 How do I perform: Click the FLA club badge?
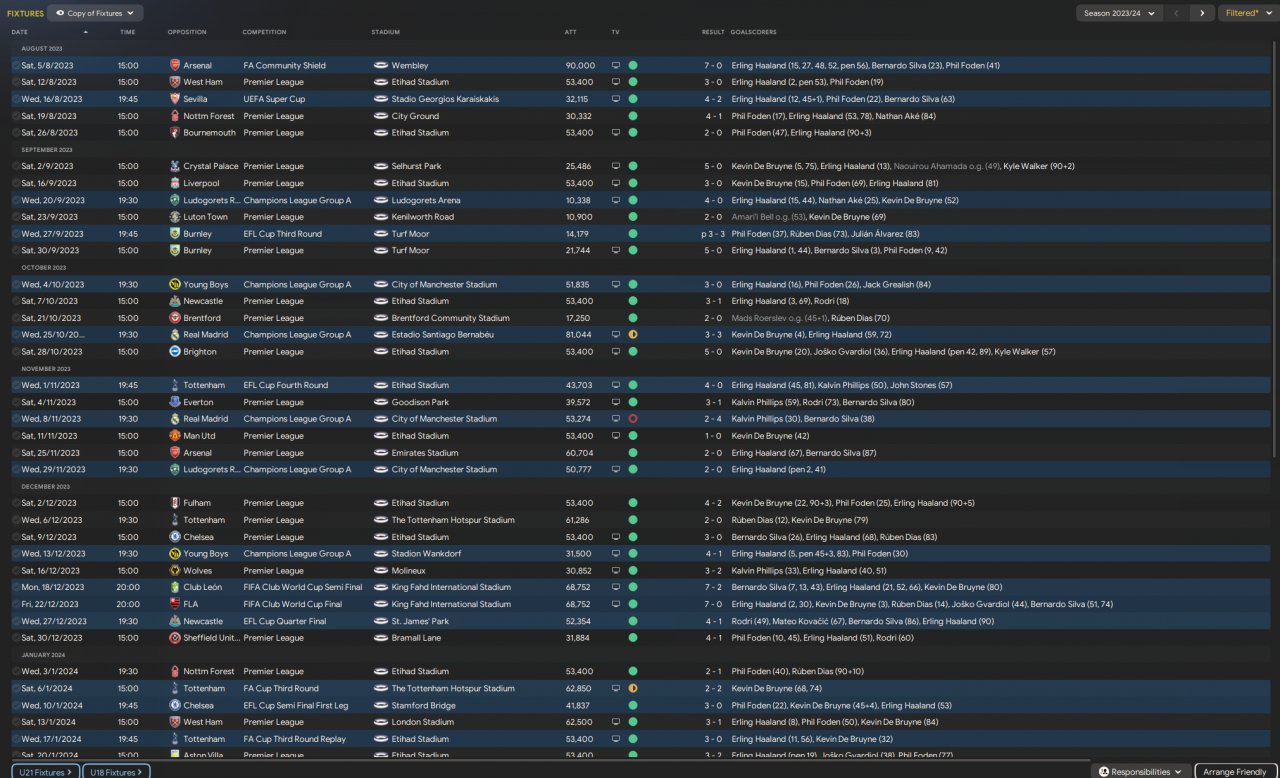tap(176, 604)
